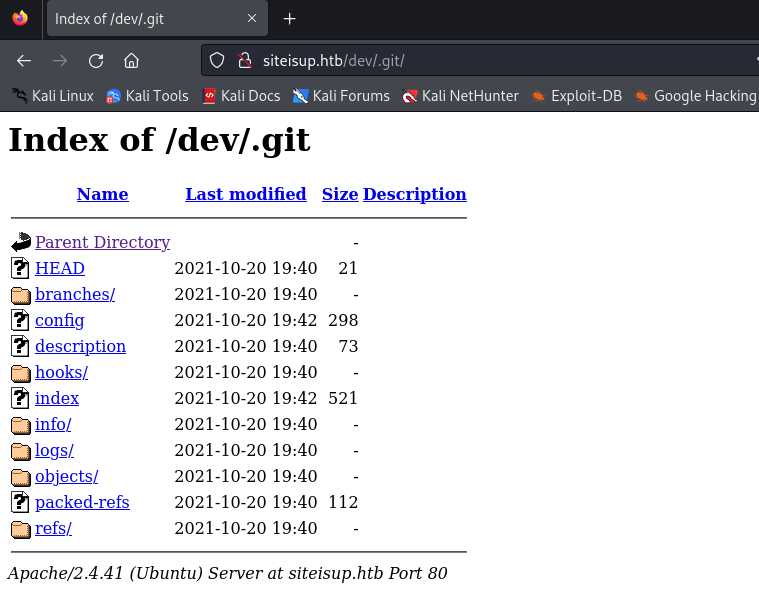Go back using the back arrow
The width and height of the screenshot is (759, 602).
pos(24,60)
